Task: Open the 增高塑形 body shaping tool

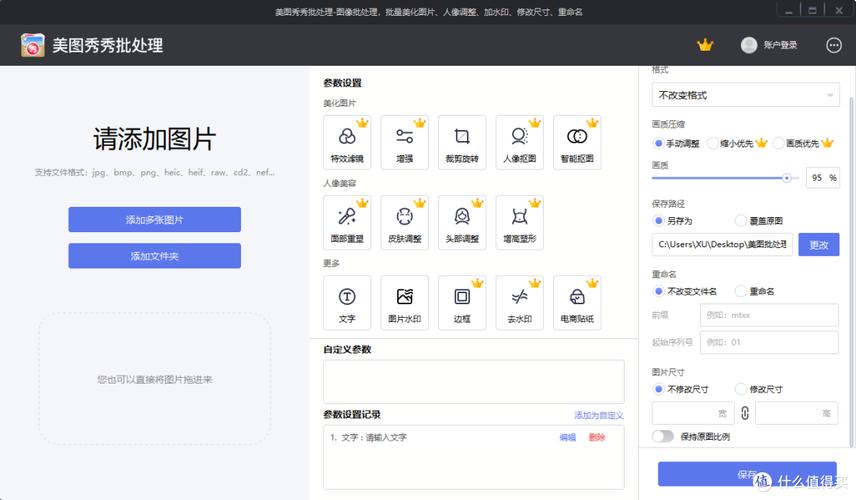Action: 520,223
